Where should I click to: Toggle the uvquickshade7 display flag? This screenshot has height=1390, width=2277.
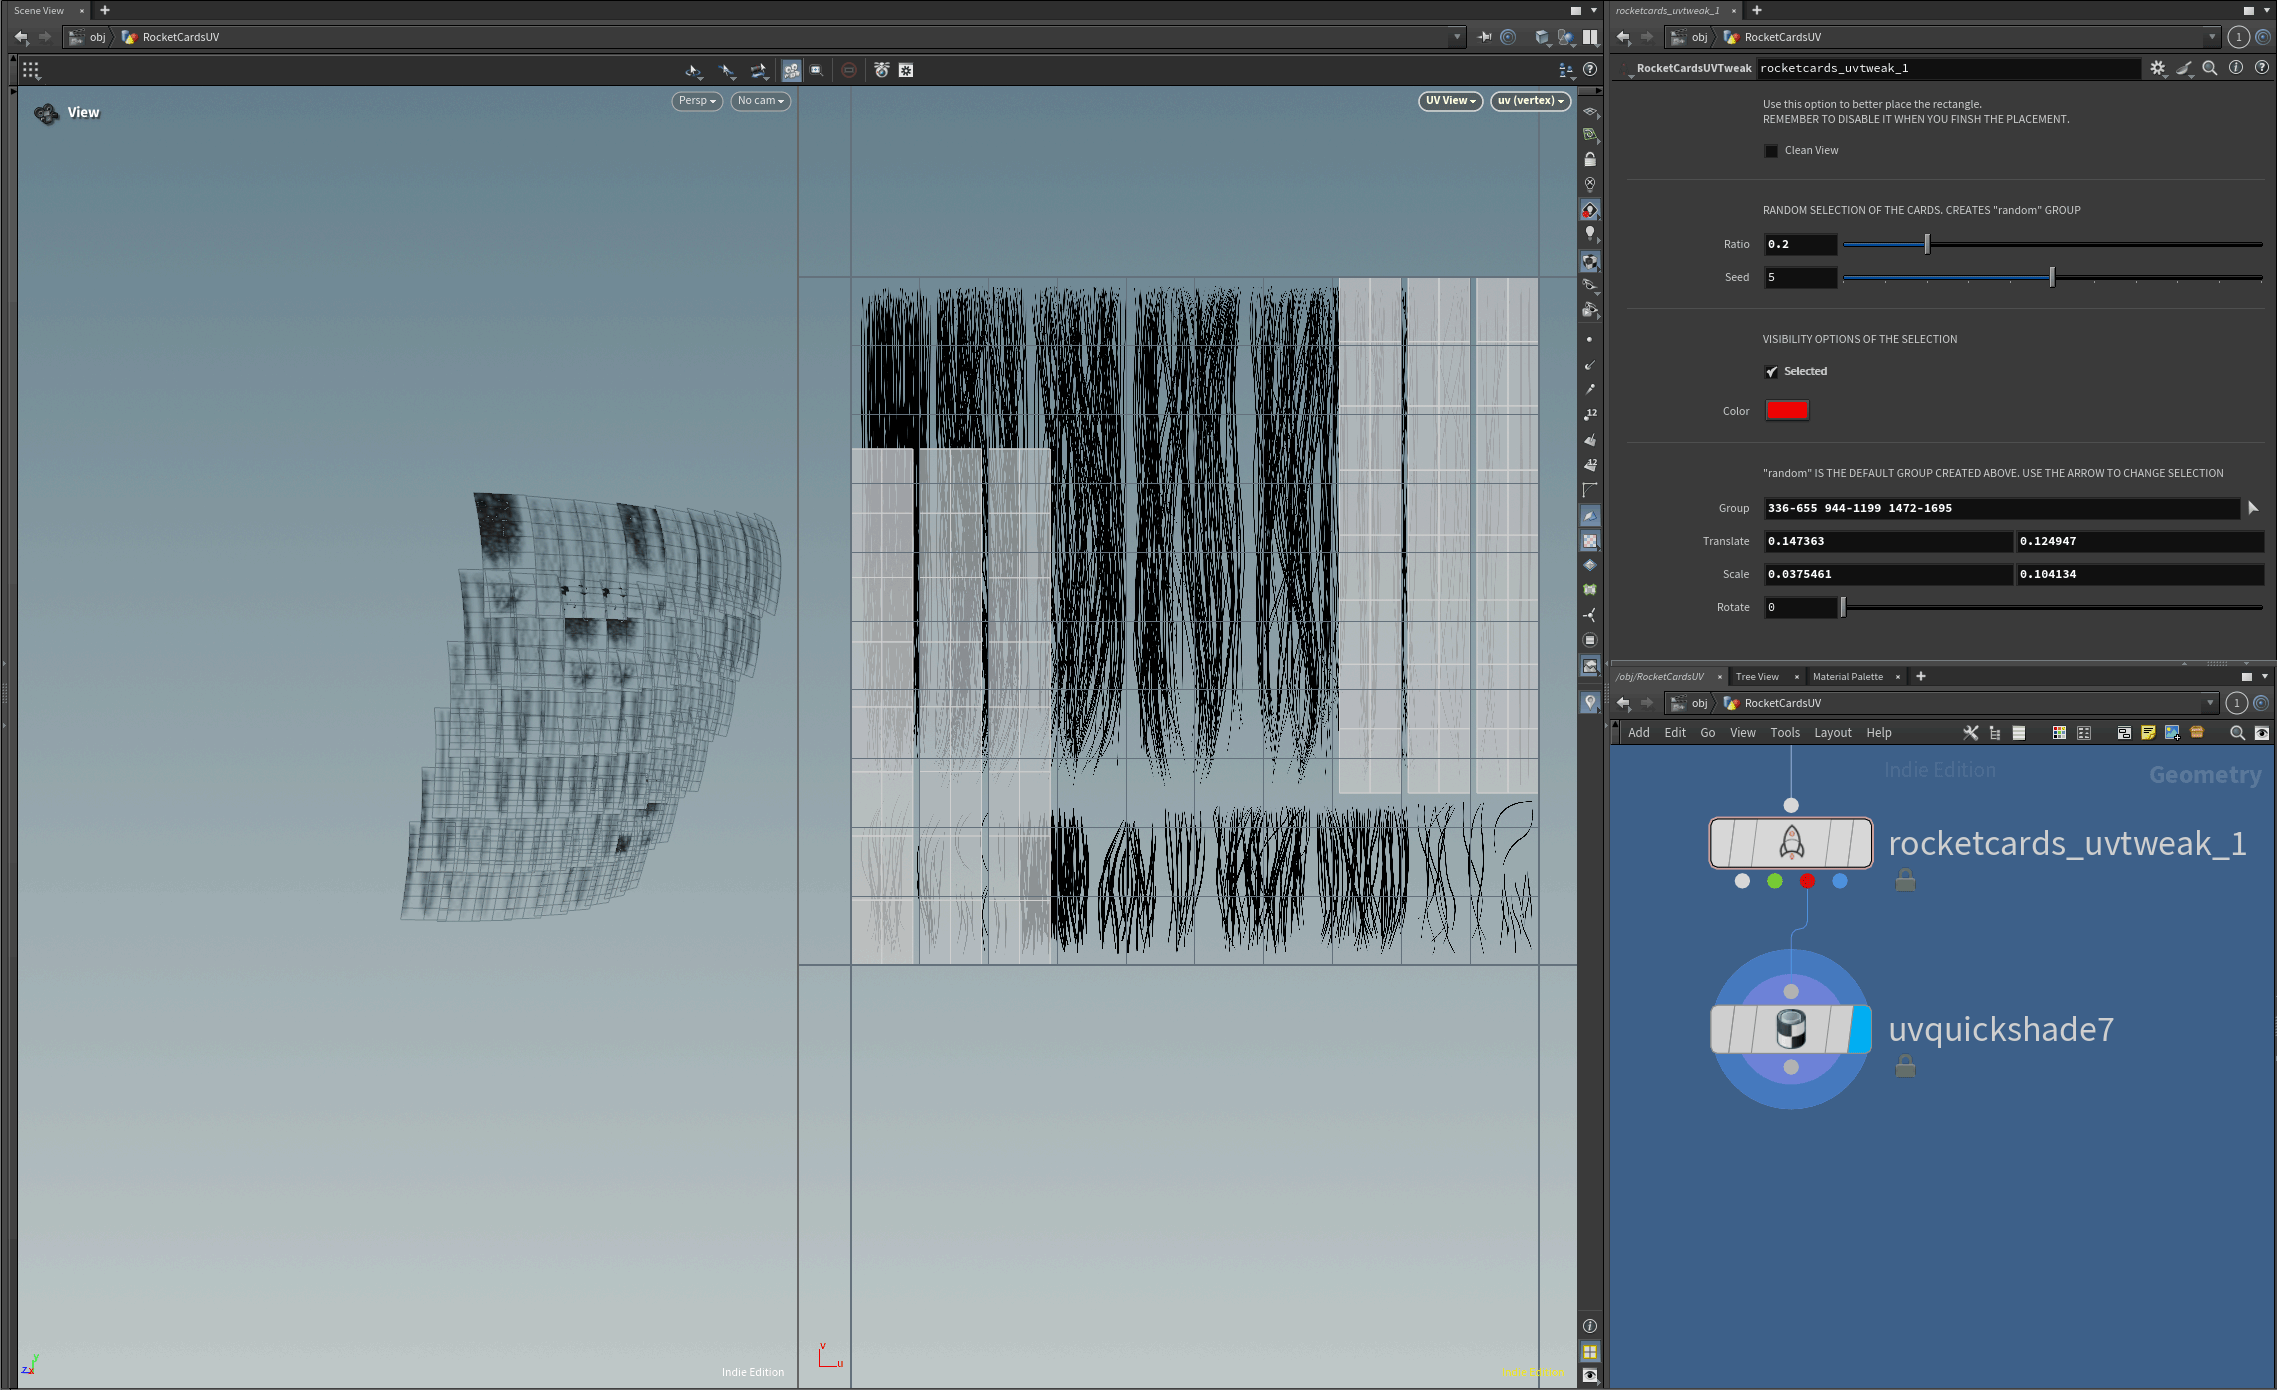(x=1860, y=1029)
